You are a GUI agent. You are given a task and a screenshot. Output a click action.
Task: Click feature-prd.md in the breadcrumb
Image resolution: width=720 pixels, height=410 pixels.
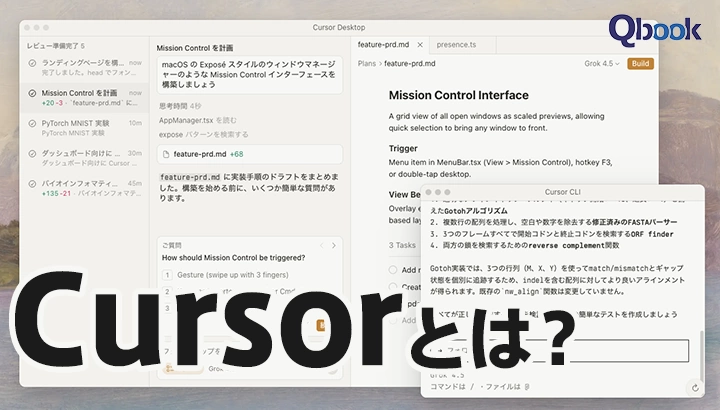click(410, 63)
